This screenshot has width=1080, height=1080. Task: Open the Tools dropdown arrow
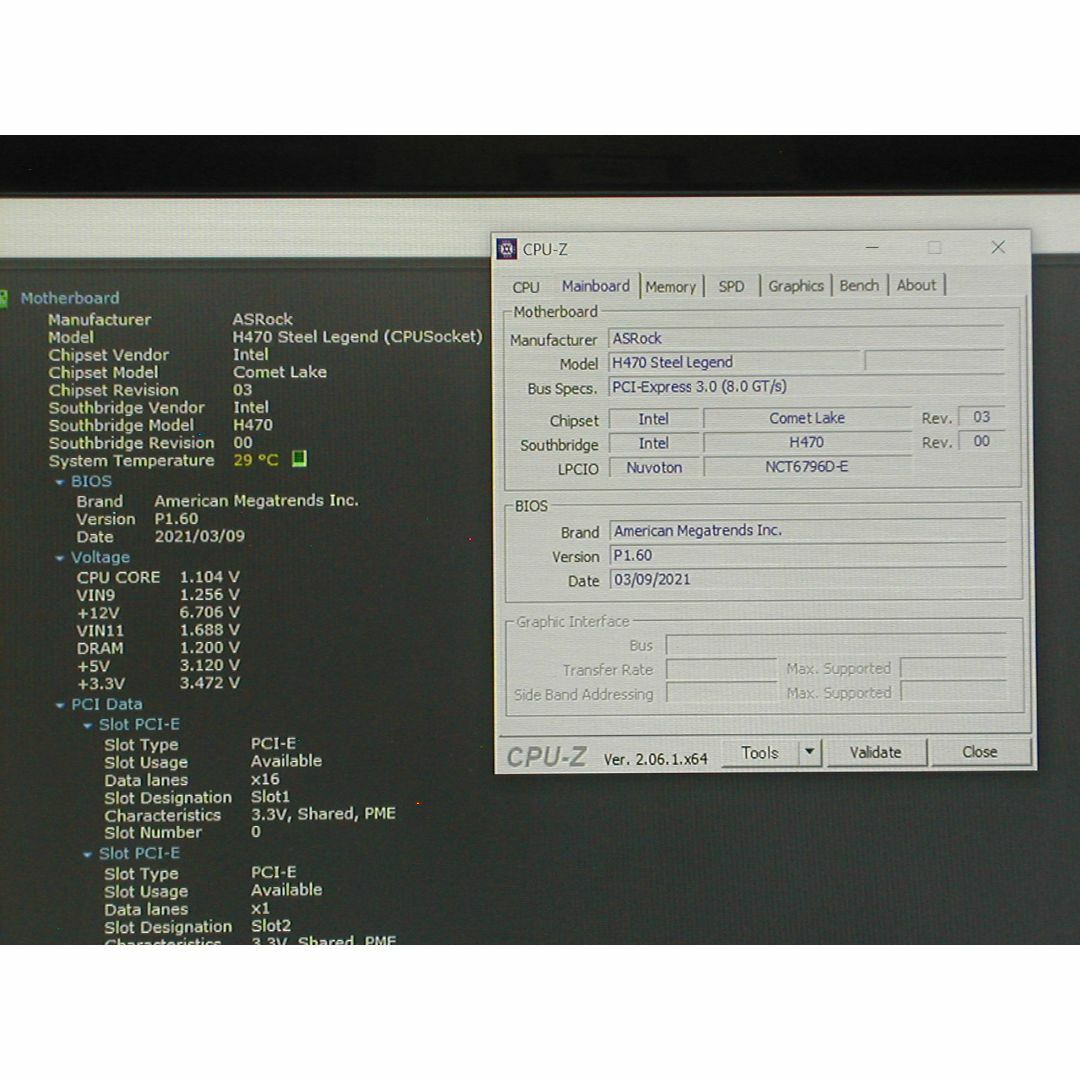(810, 752)
